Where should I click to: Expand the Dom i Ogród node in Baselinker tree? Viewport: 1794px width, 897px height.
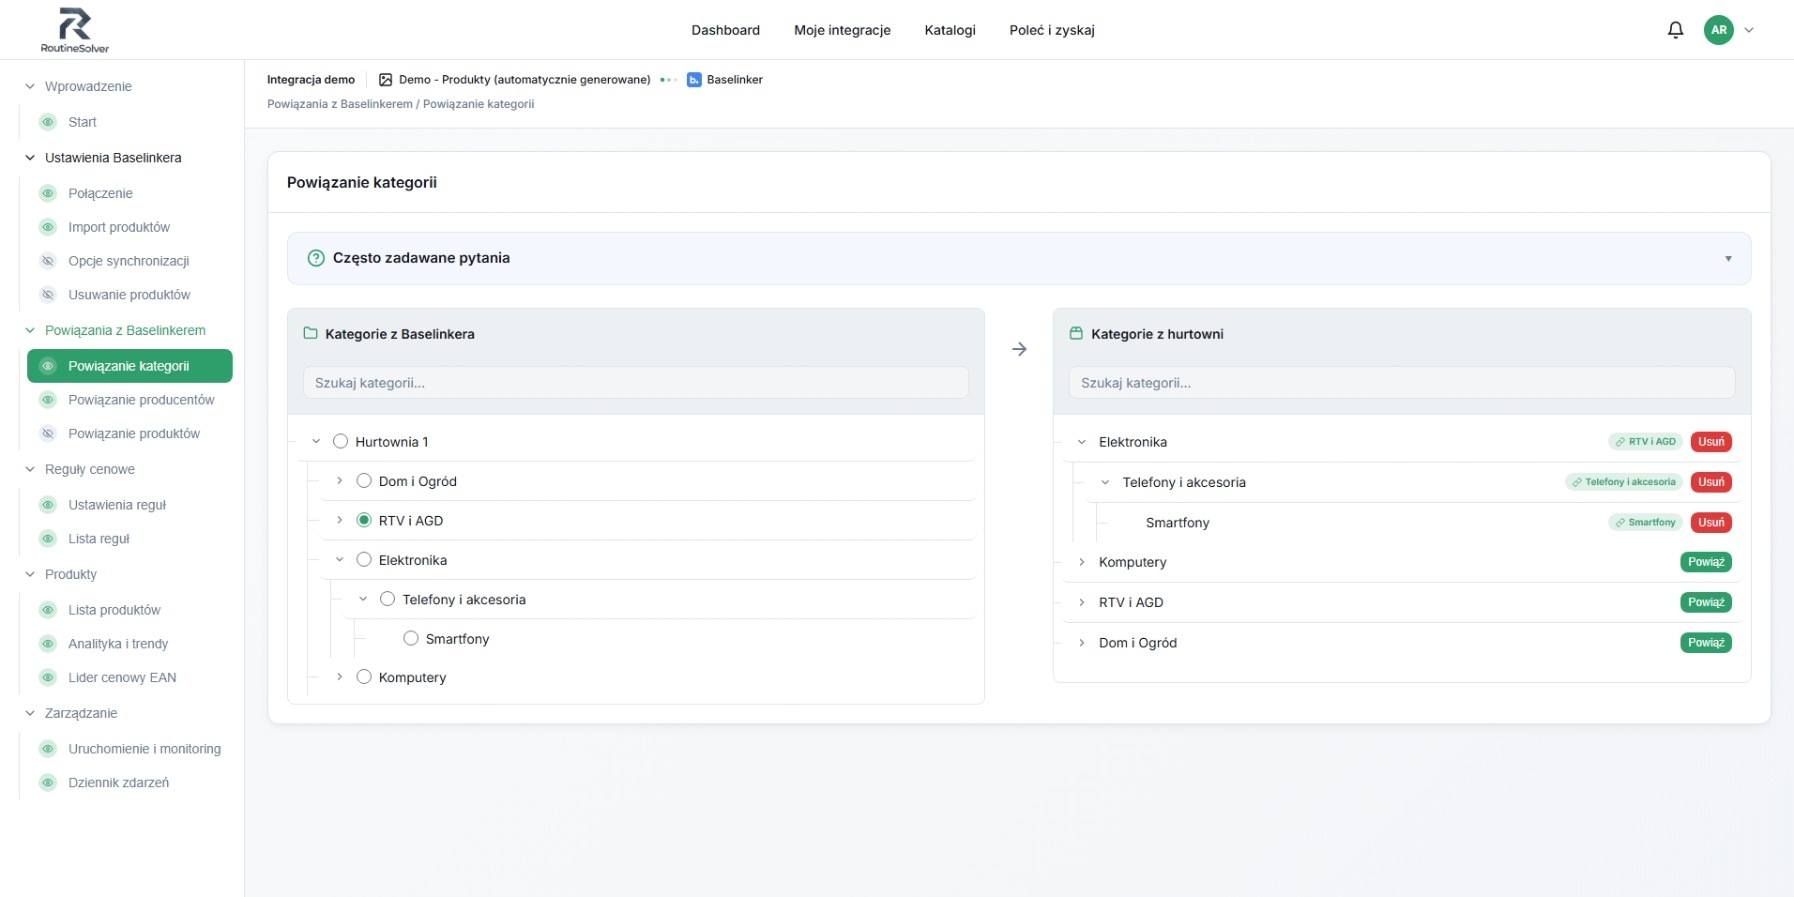click(x=340, y=481)
